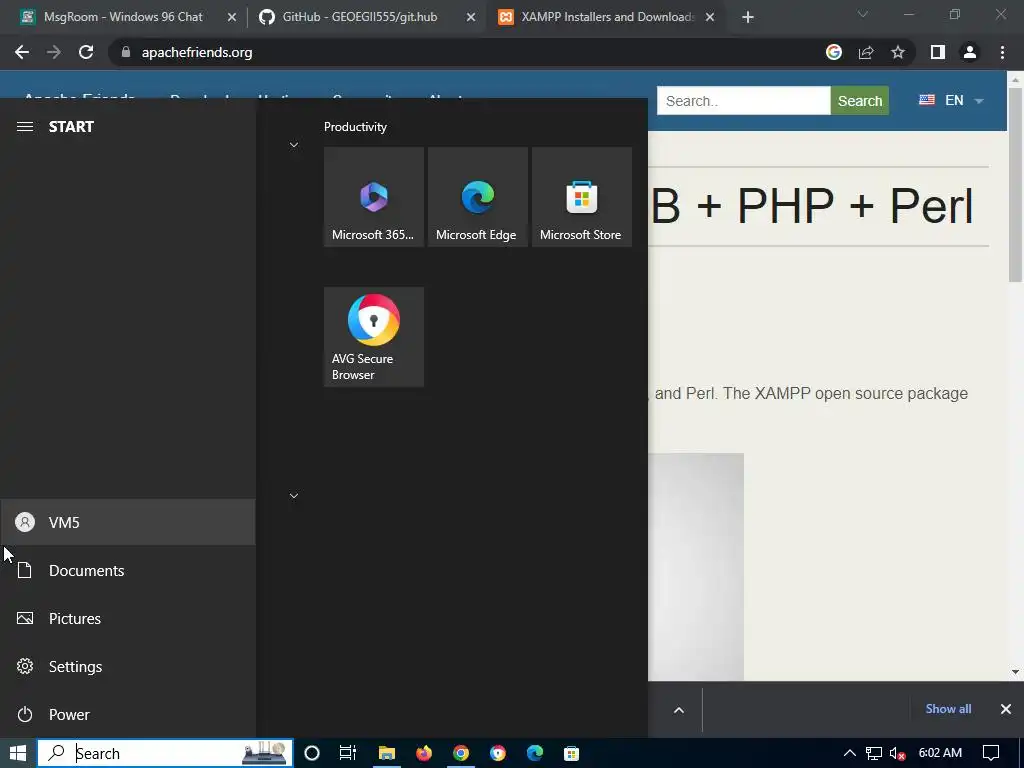The height and width of the screenshot is (768, 1024).
Task: Click the network icon in system tray
Action: click(x=874, y=754)
